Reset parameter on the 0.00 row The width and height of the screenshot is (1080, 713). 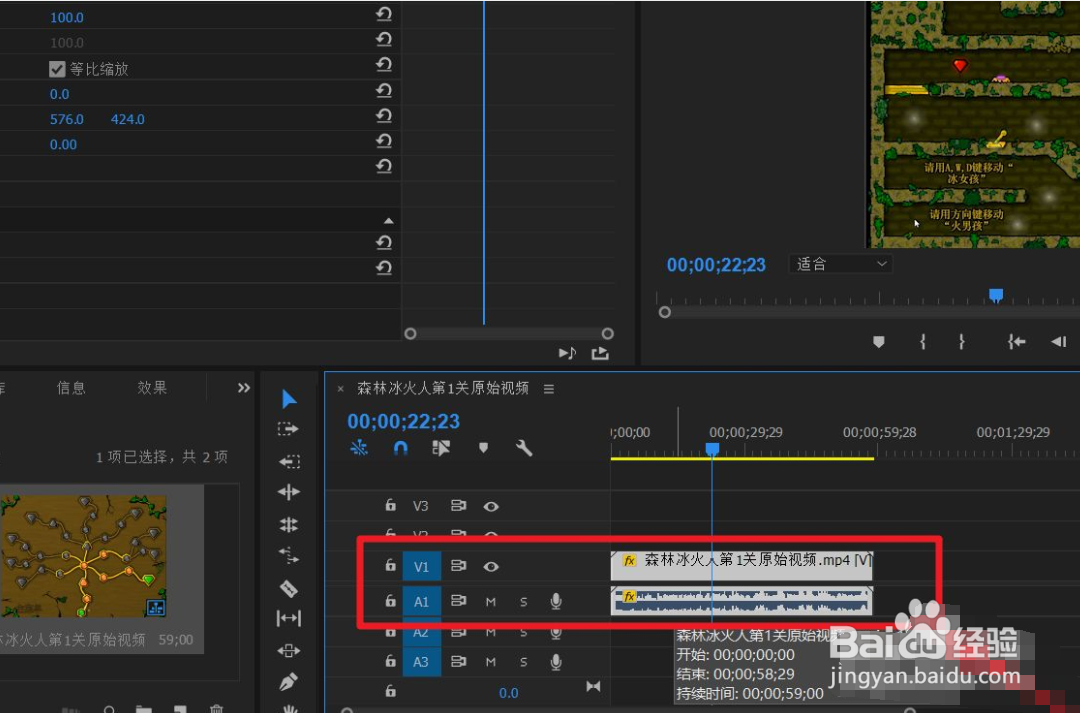click(x=384, y=141)
